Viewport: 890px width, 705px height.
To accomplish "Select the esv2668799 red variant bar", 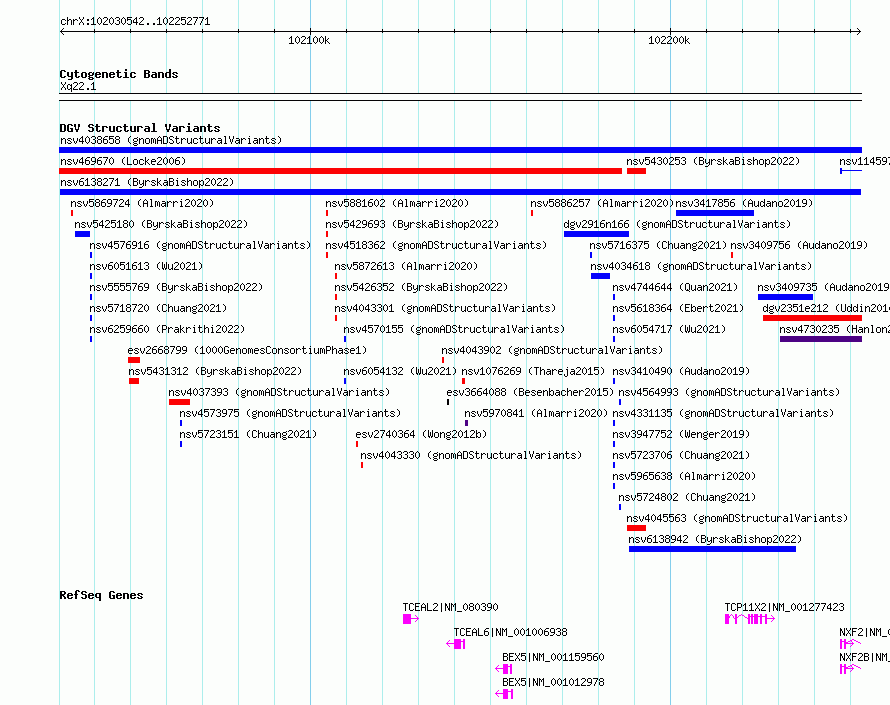I will [134, 360].
